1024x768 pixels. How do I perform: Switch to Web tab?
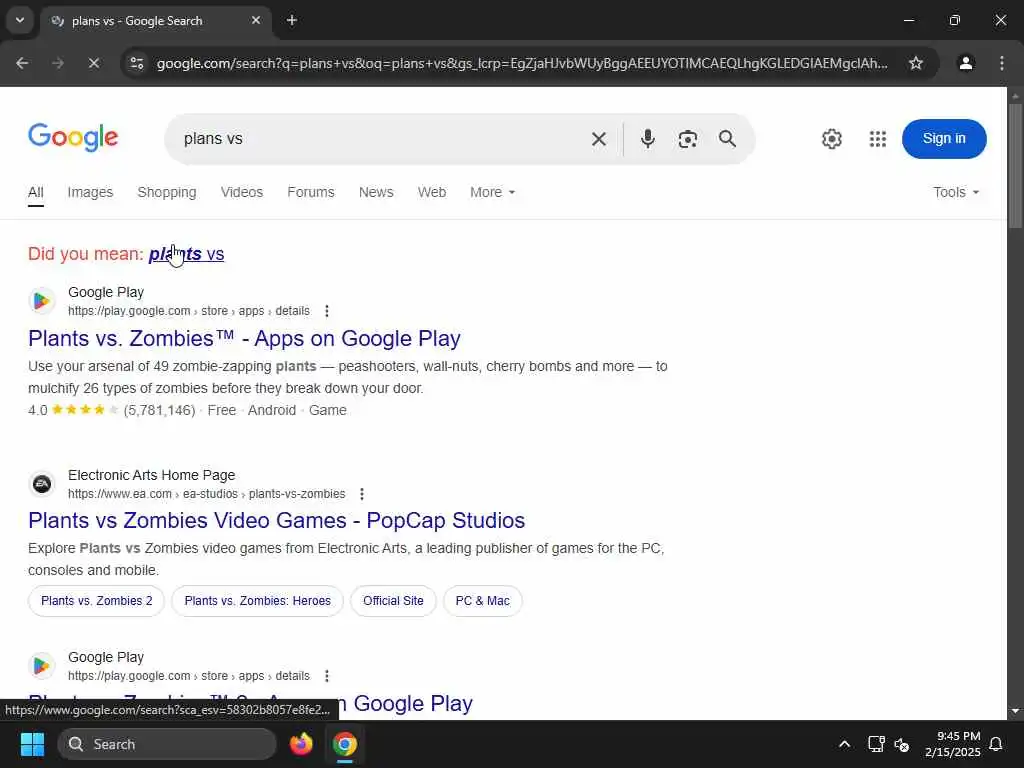[432, 193]
